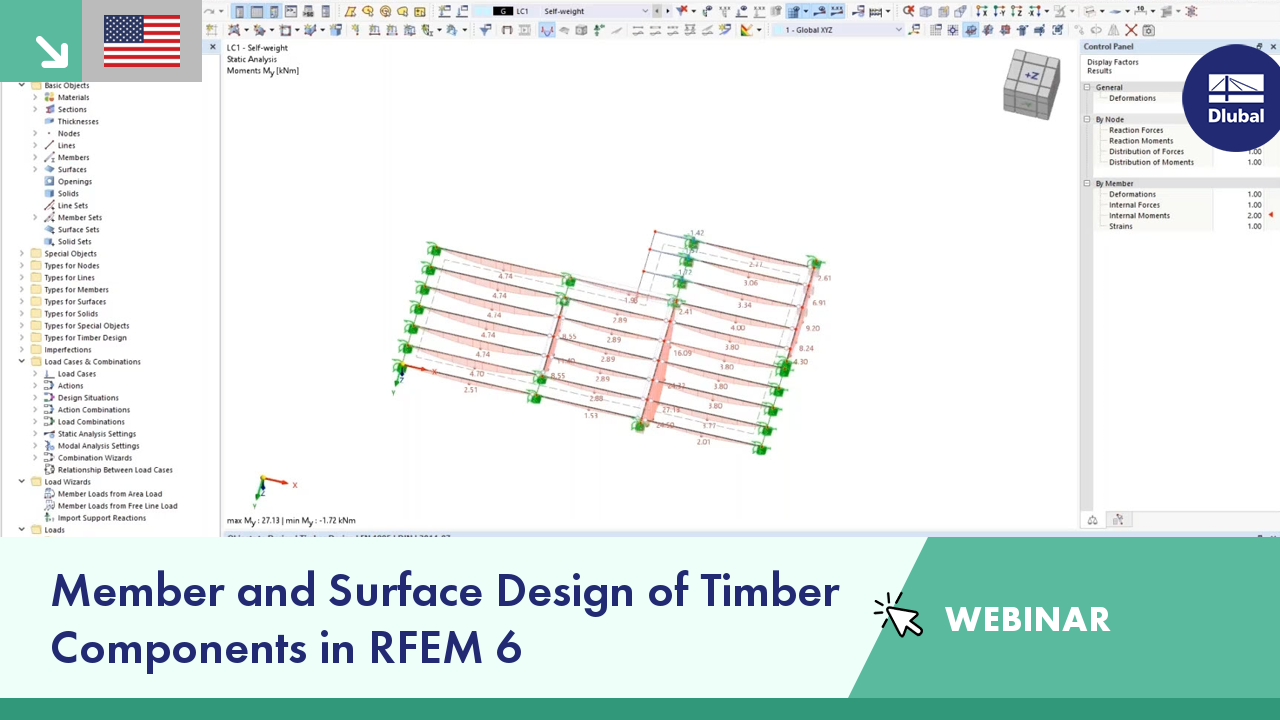Toggle the results diagram display button
This screenshot has width=1280, height=720.
[546, 30]
